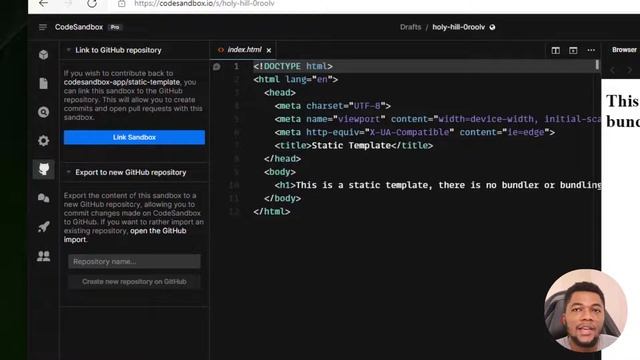Viewport: 640px width, 360px height.
Task: Click Create new repository on GitHub button
Action: [134, 282]
